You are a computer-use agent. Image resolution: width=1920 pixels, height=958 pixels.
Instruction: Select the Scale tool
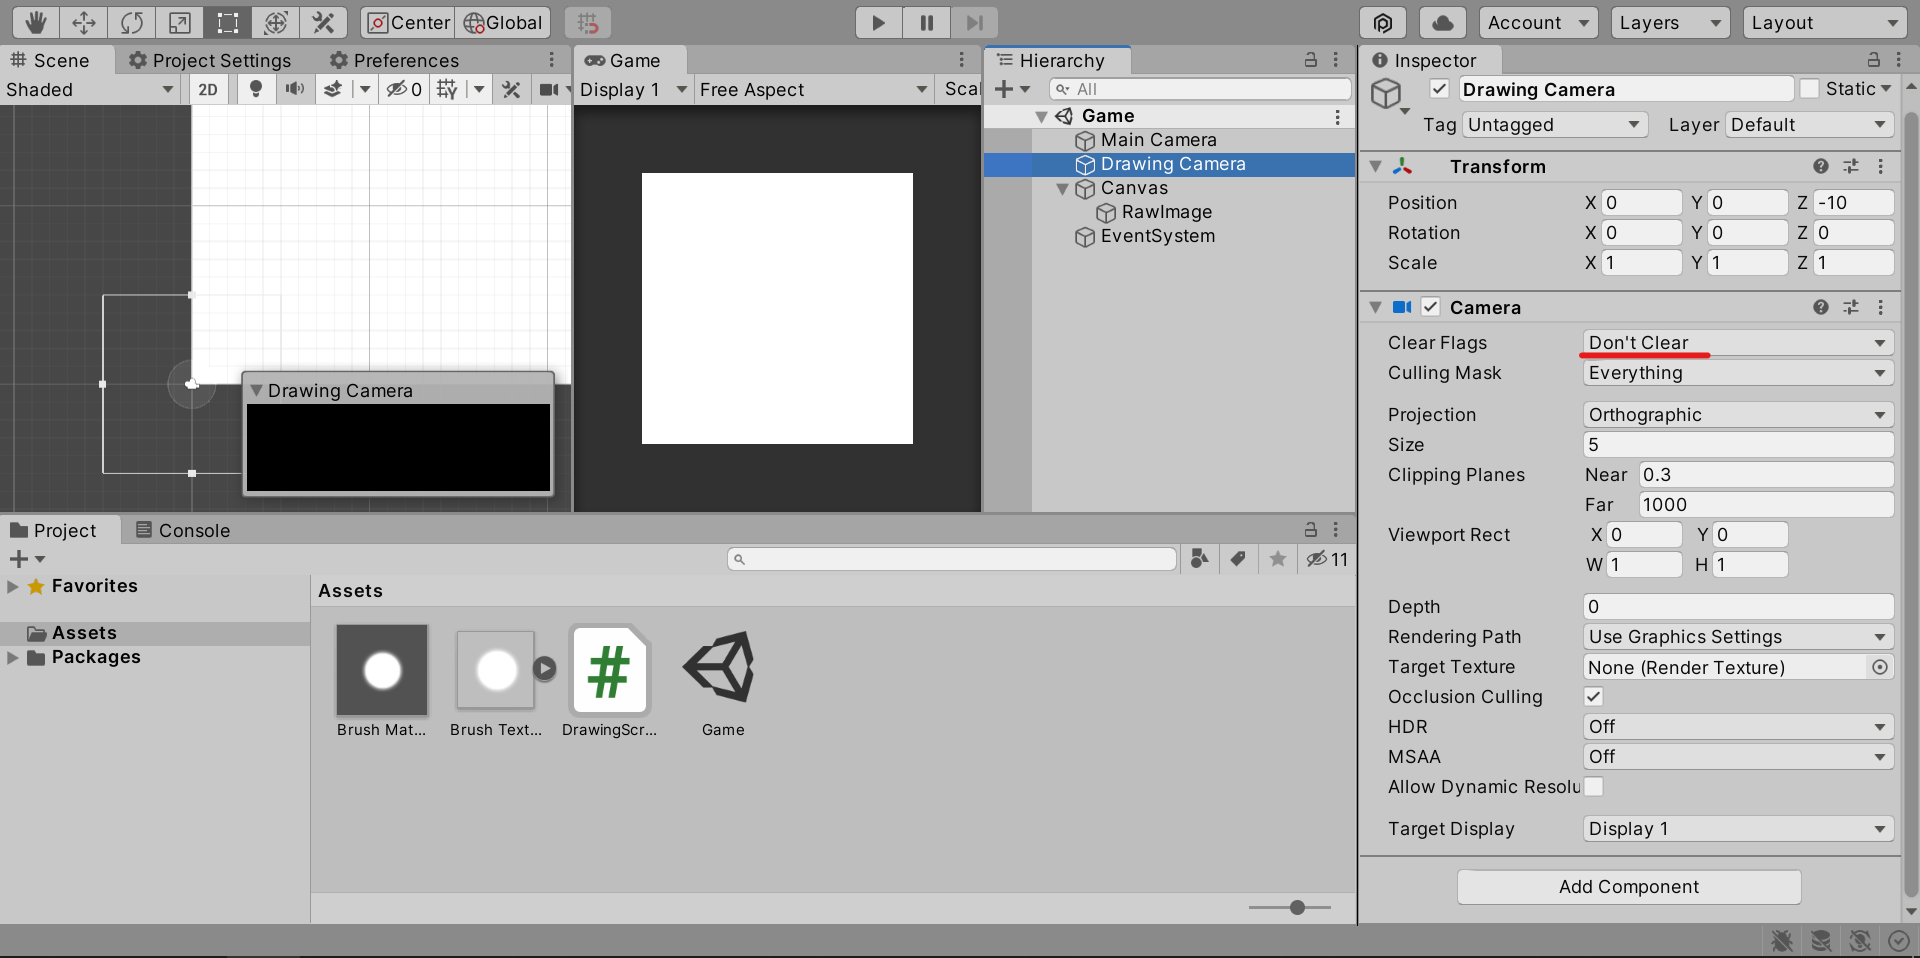click(x=180, y=22)
